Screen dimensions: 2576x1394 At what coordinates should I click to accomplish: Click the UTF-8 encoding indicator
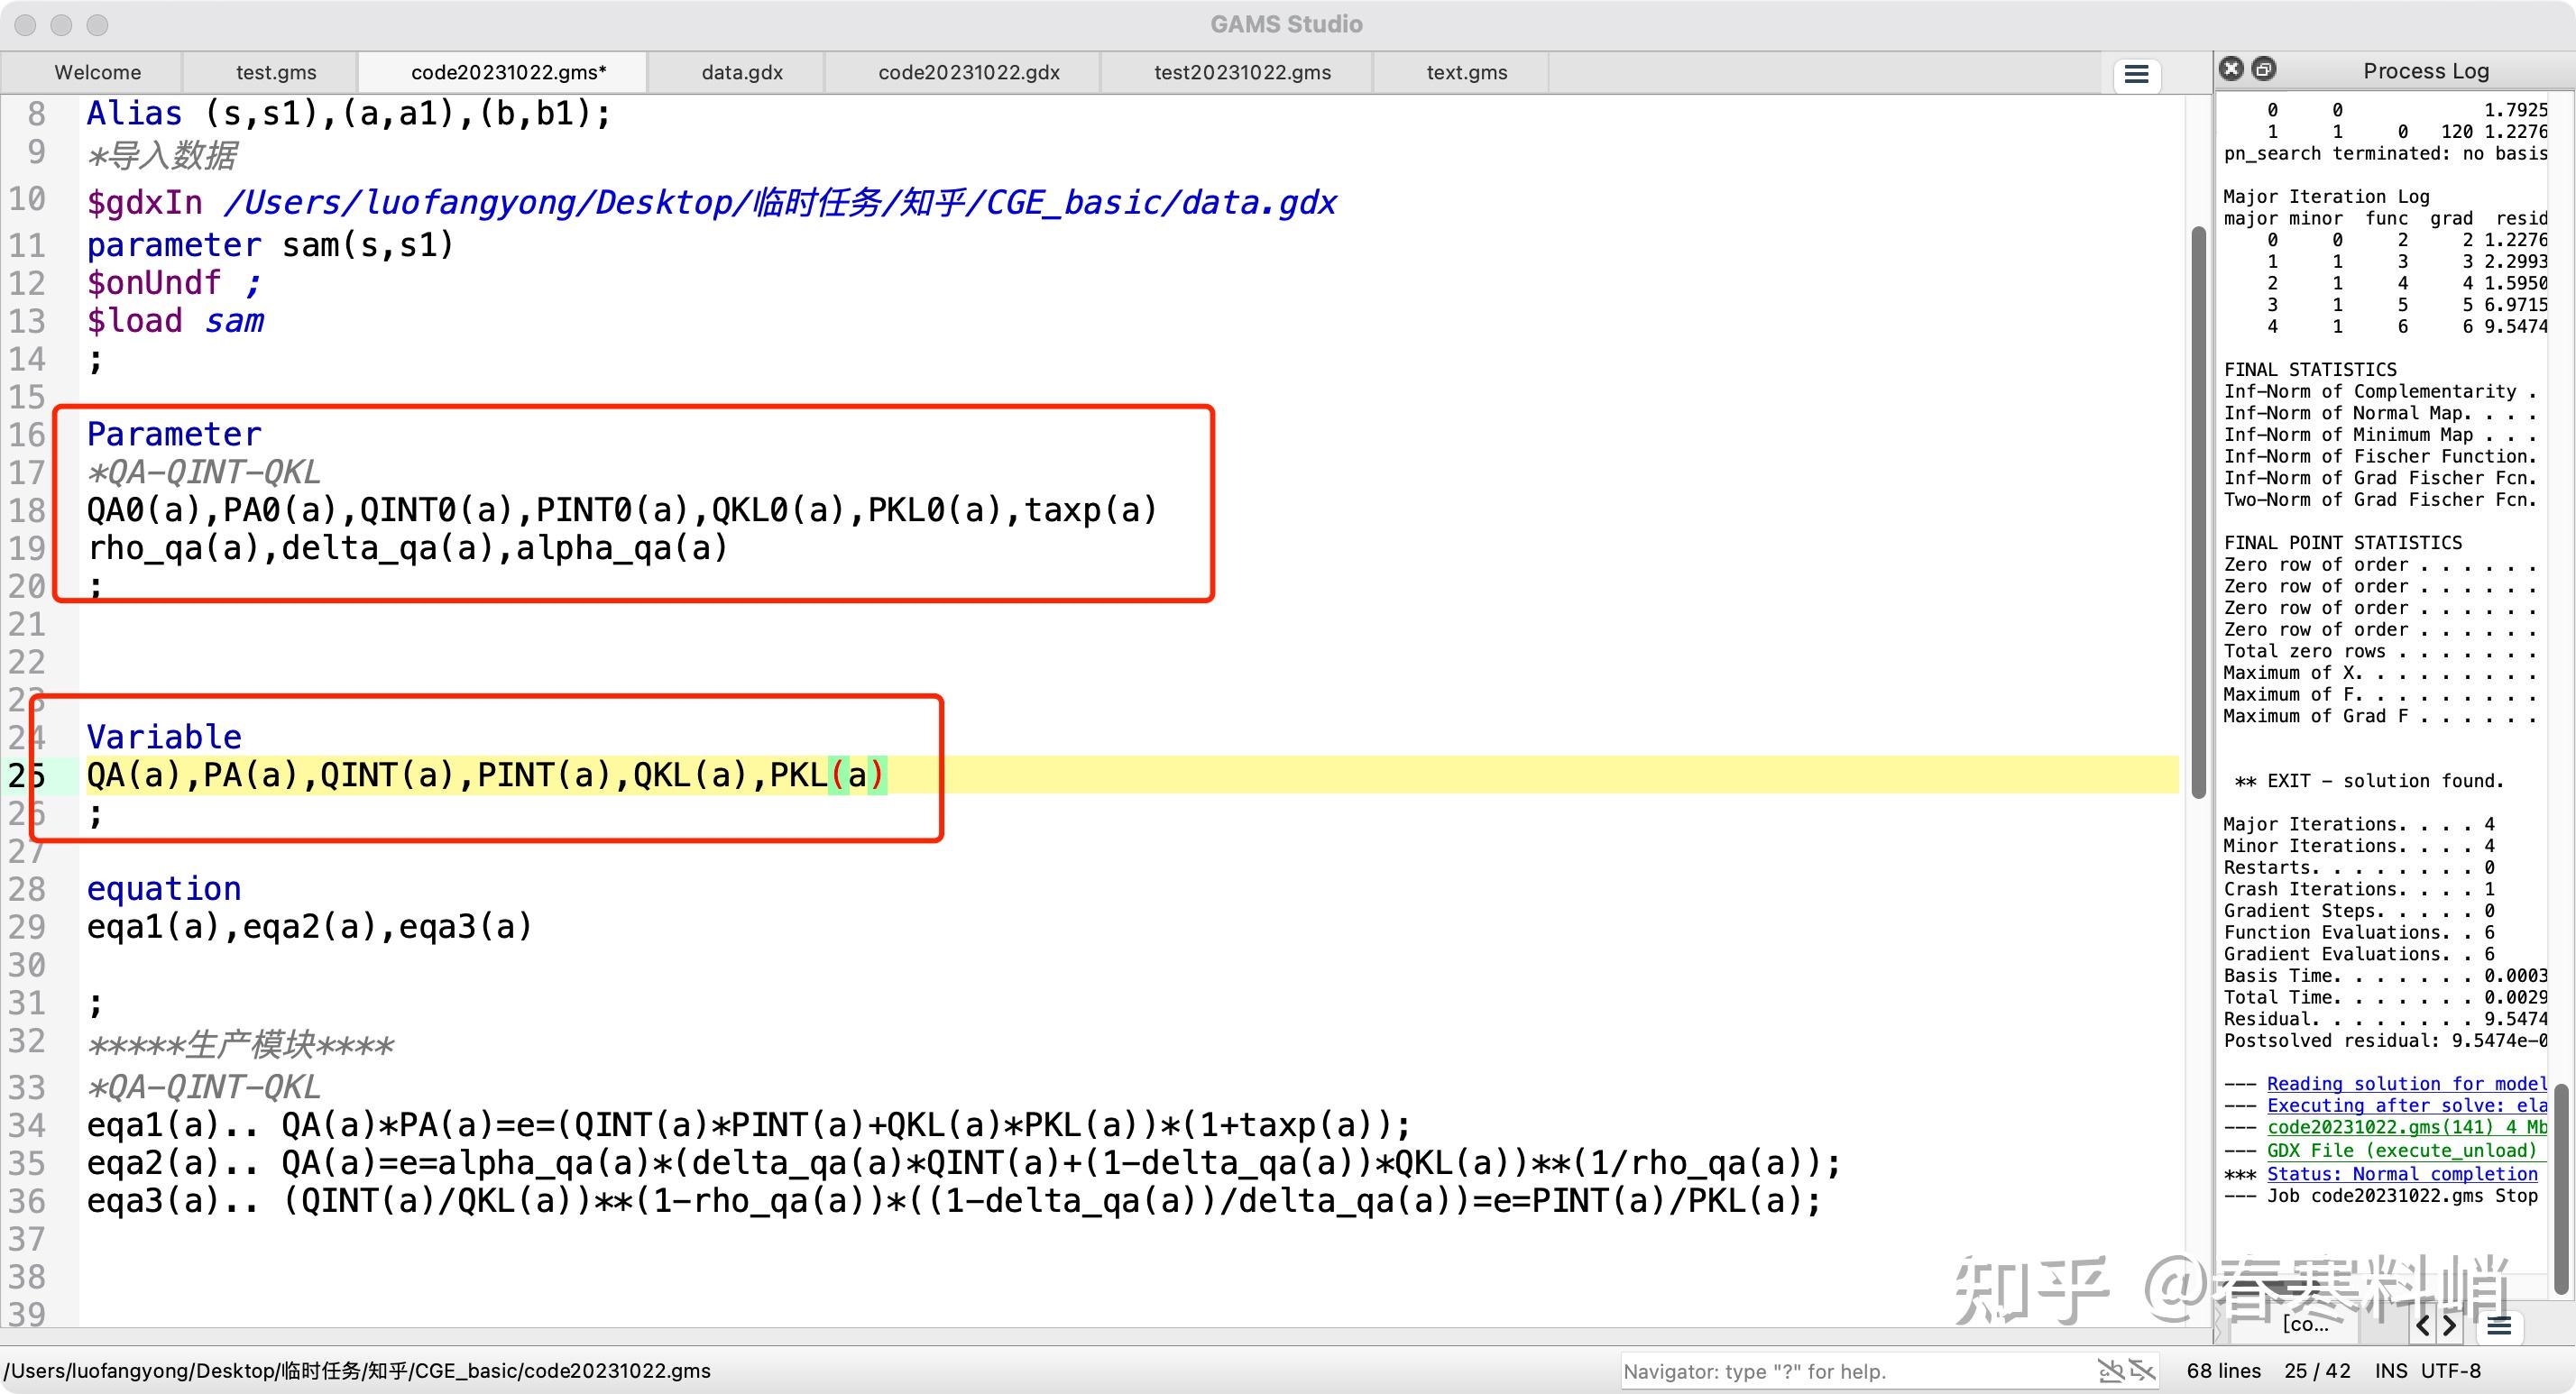[2451, 1371]
